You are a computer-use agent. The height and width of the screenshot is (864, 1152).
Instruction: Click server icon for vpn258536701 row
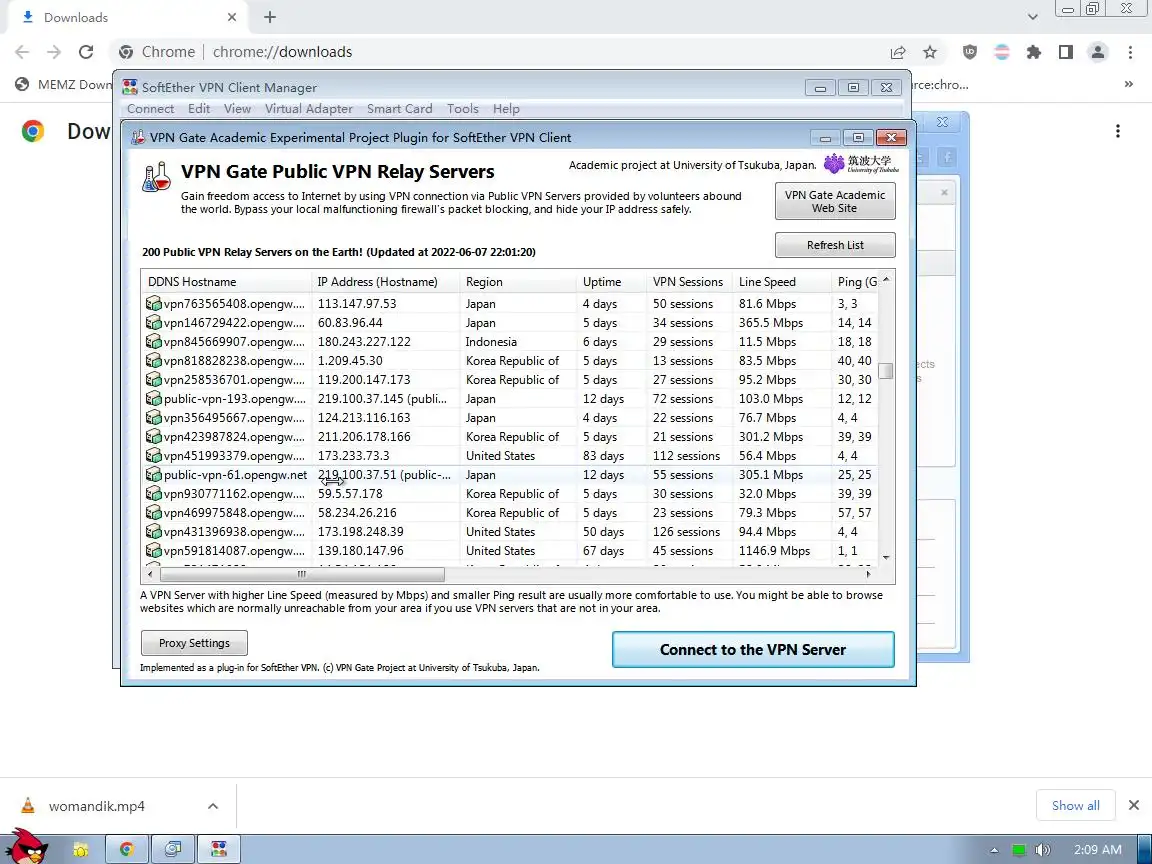[154, 380]
